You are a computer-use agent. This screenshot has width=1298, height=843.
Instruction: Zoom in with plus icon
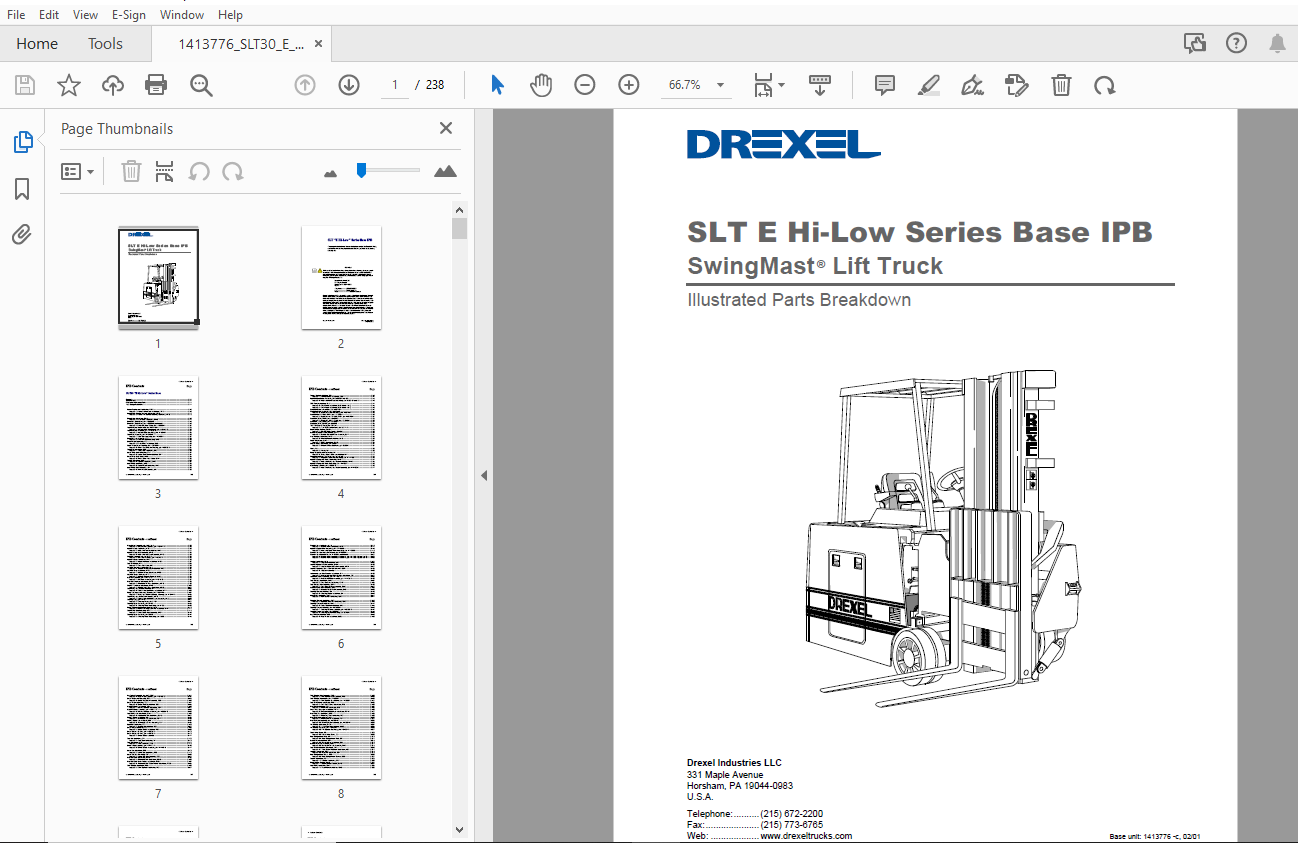click(628, 85)
